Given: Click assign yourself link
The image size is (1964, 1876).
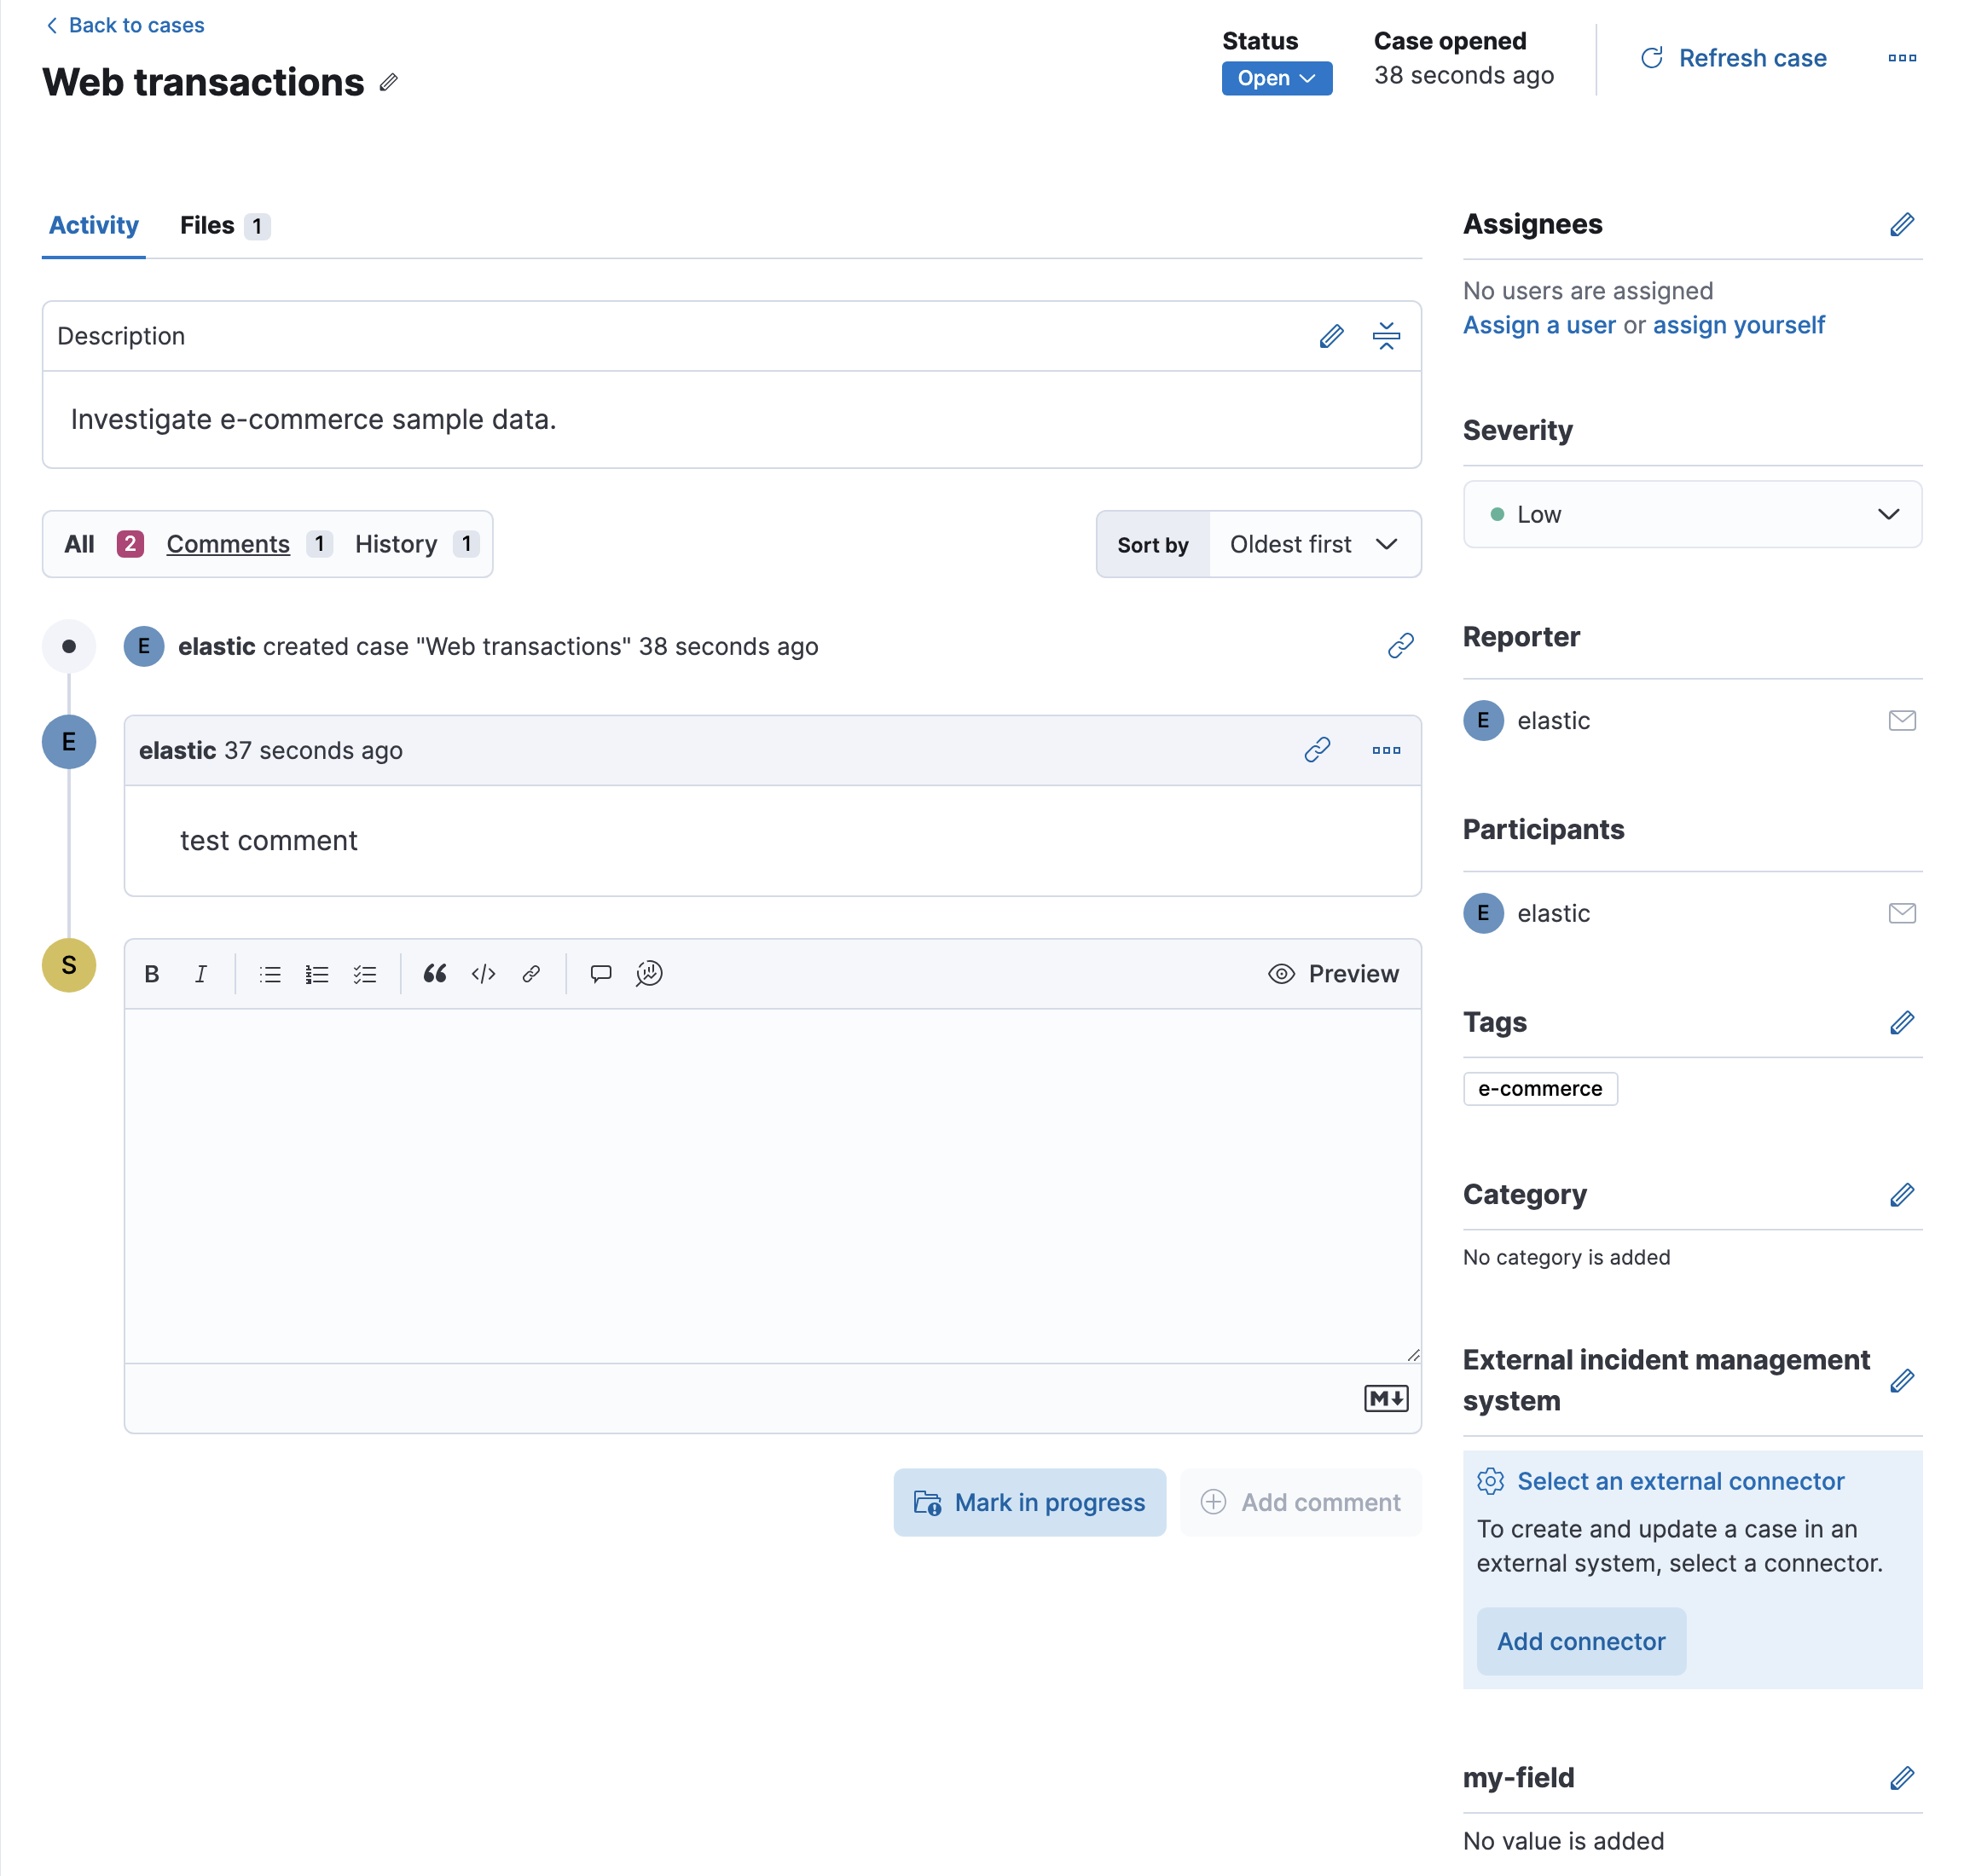Looking at the screenshot, I should click(x=1738, y=324).
